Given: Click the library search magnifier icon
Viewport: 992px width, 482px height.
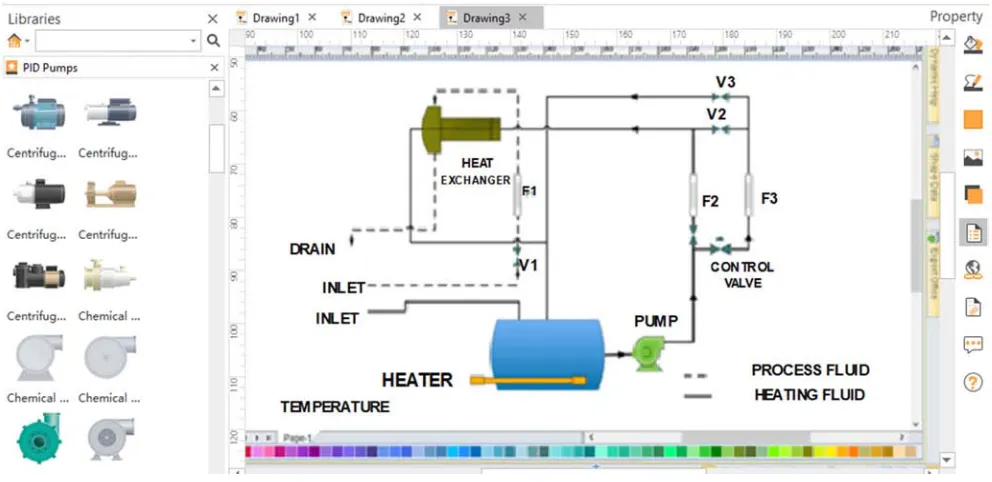Looking at the screenshot, I should click(213, 41).
